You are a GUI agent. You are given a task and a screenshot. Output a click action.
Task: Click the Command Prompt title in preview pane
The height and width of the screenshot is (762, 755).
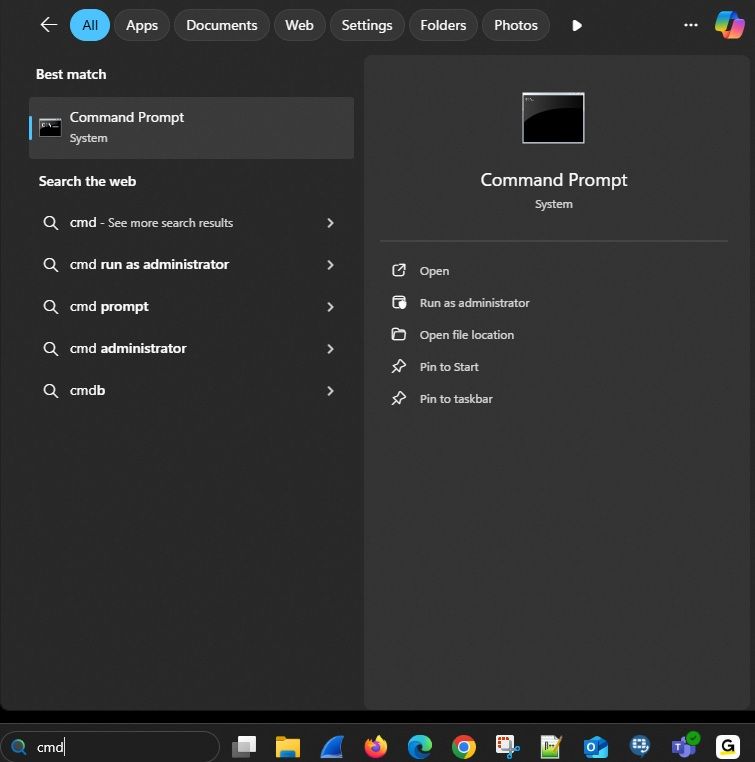(x=553, y=180)
